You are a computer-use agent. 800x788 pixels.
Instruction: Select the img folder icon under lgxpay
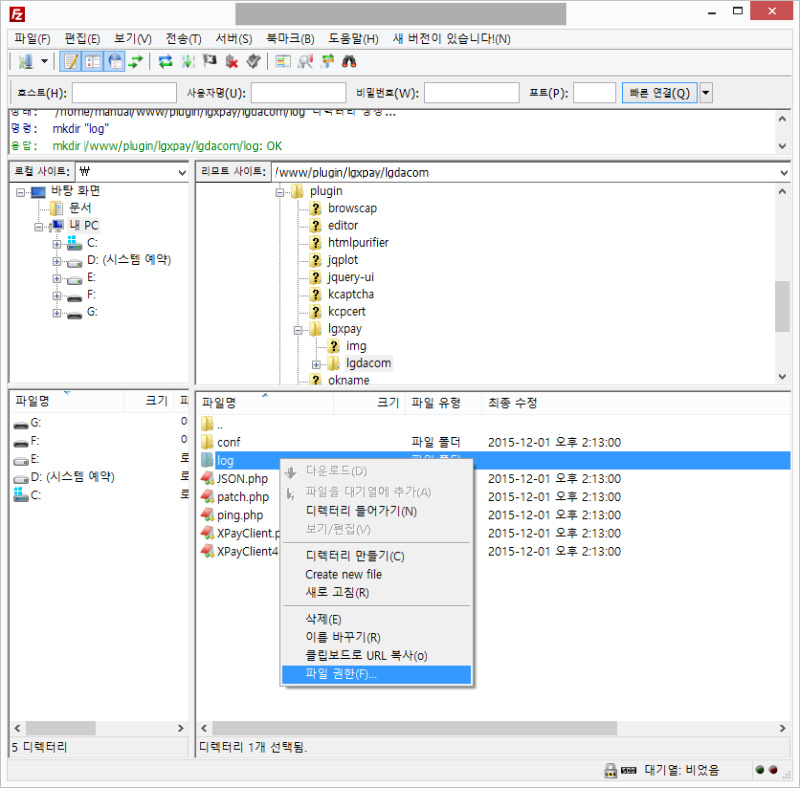[334, 346]
